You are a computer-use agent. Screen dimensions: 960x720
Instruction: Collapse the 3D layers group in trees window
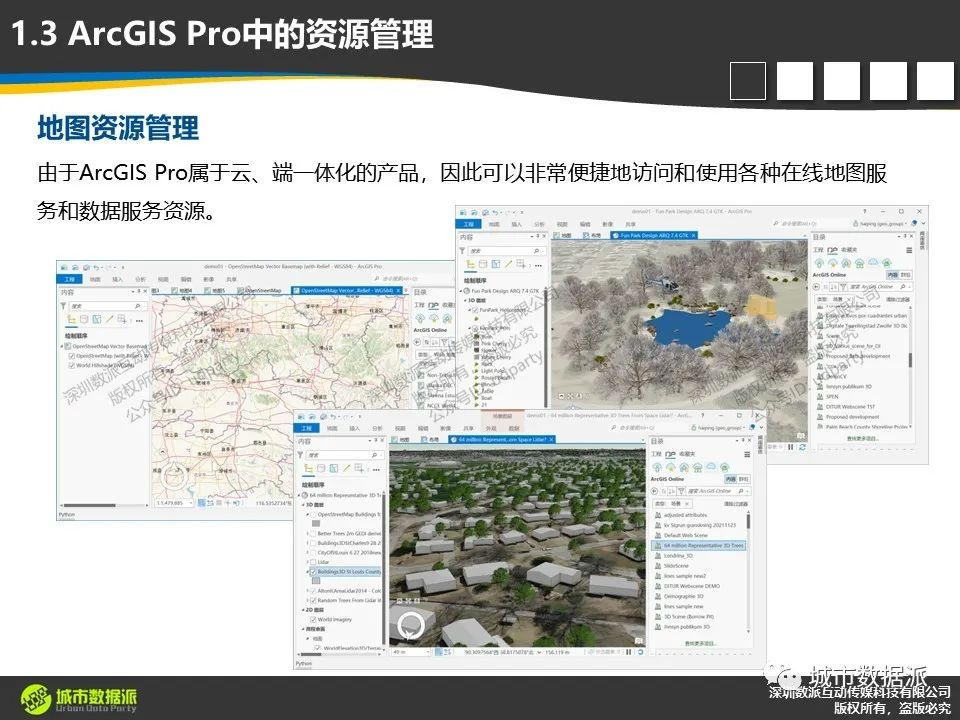click(302, 505)
